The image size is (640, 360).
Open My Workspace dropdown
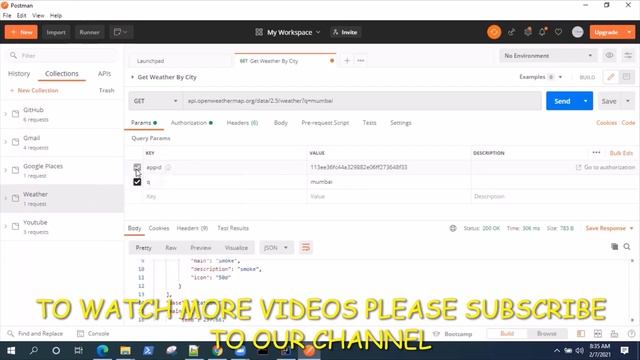point(288,32)
